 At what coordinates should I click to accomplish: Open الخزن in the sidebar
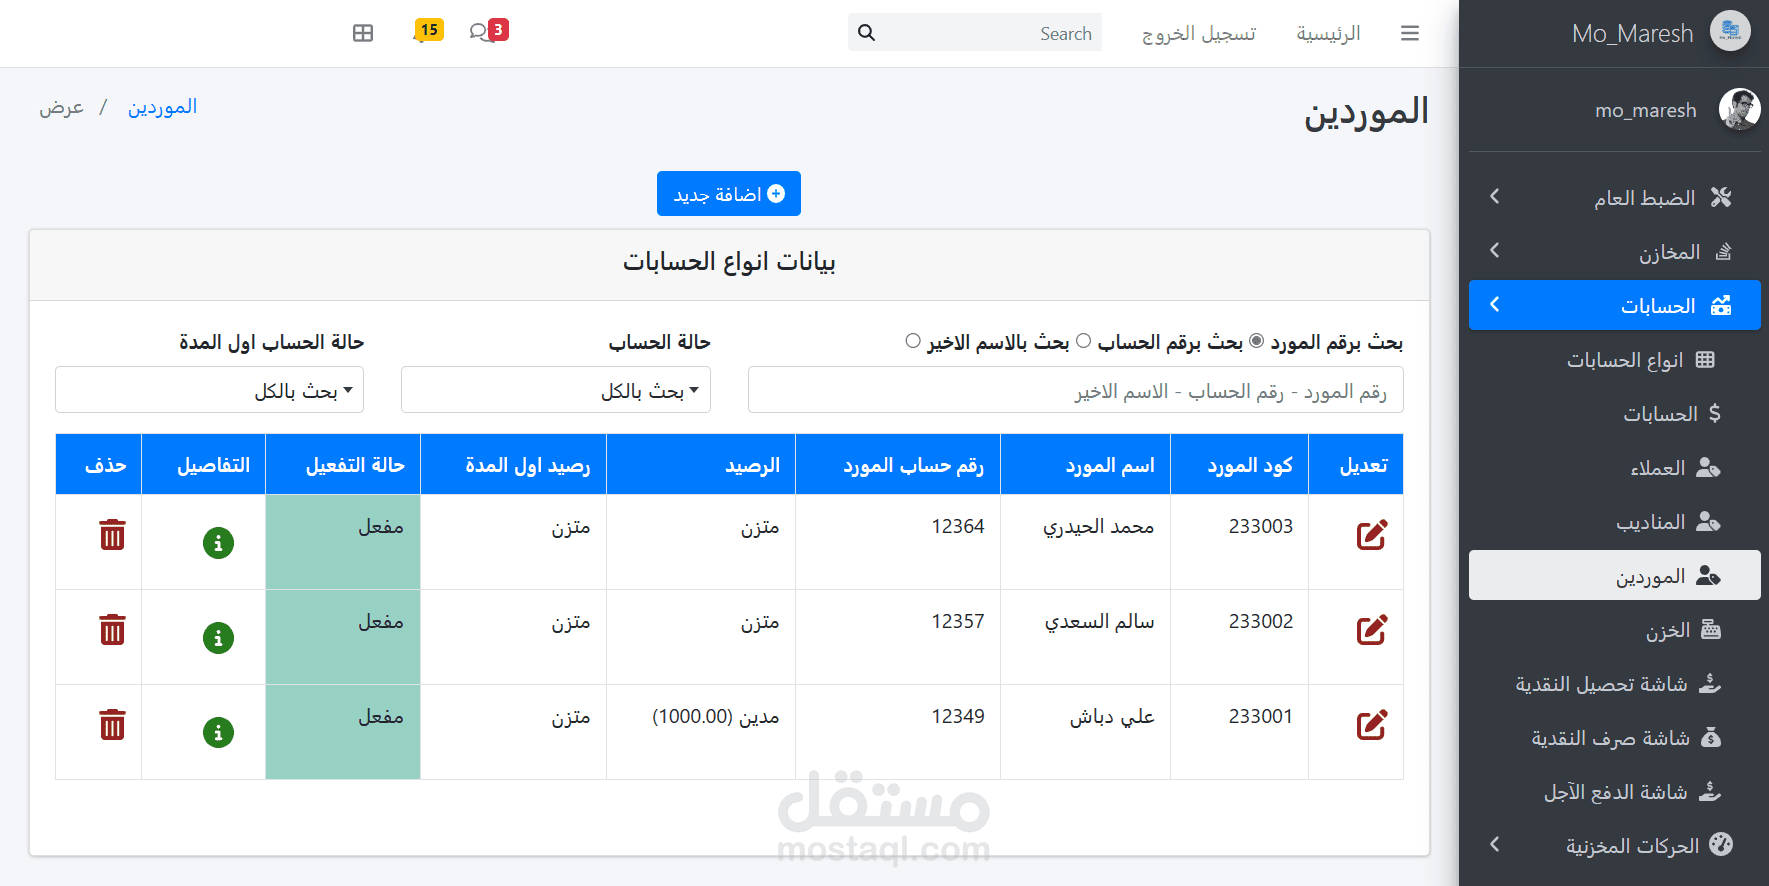click(x=1615, y=629)
